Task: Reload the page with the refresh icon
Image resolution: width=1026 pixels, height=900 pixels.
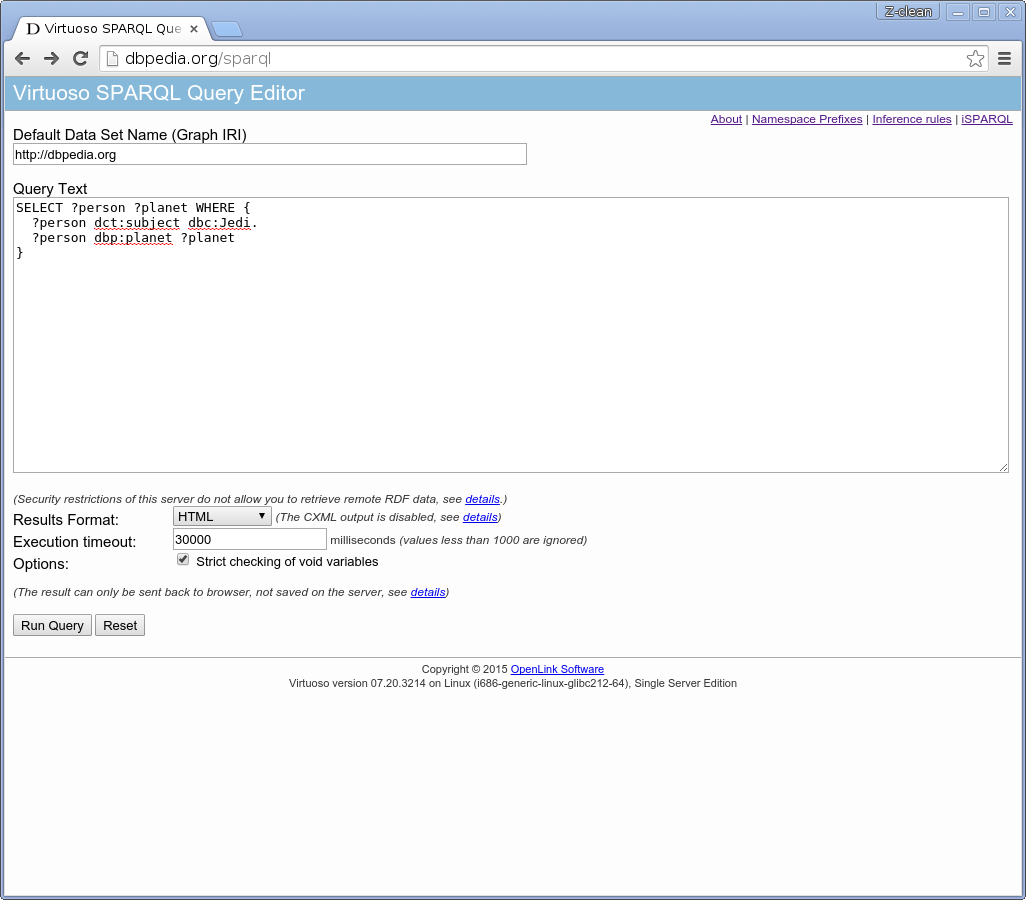Action: click(x=81, y=59)
